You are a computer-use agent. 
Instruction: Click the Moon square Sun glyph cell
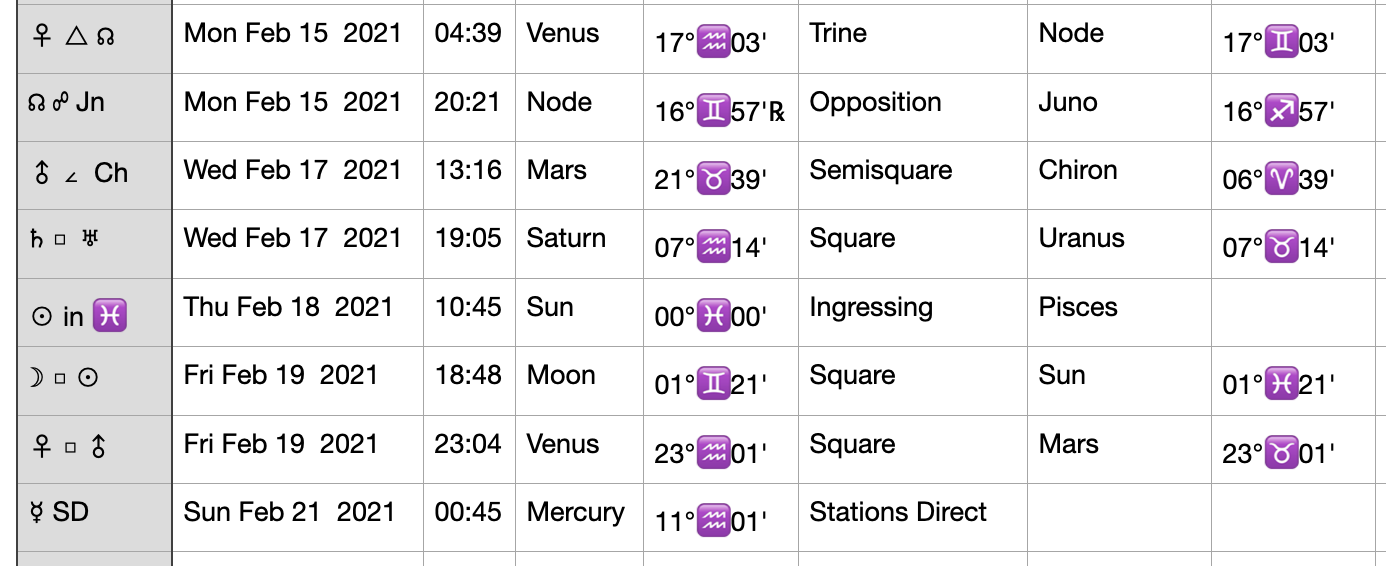pos(95,380)
